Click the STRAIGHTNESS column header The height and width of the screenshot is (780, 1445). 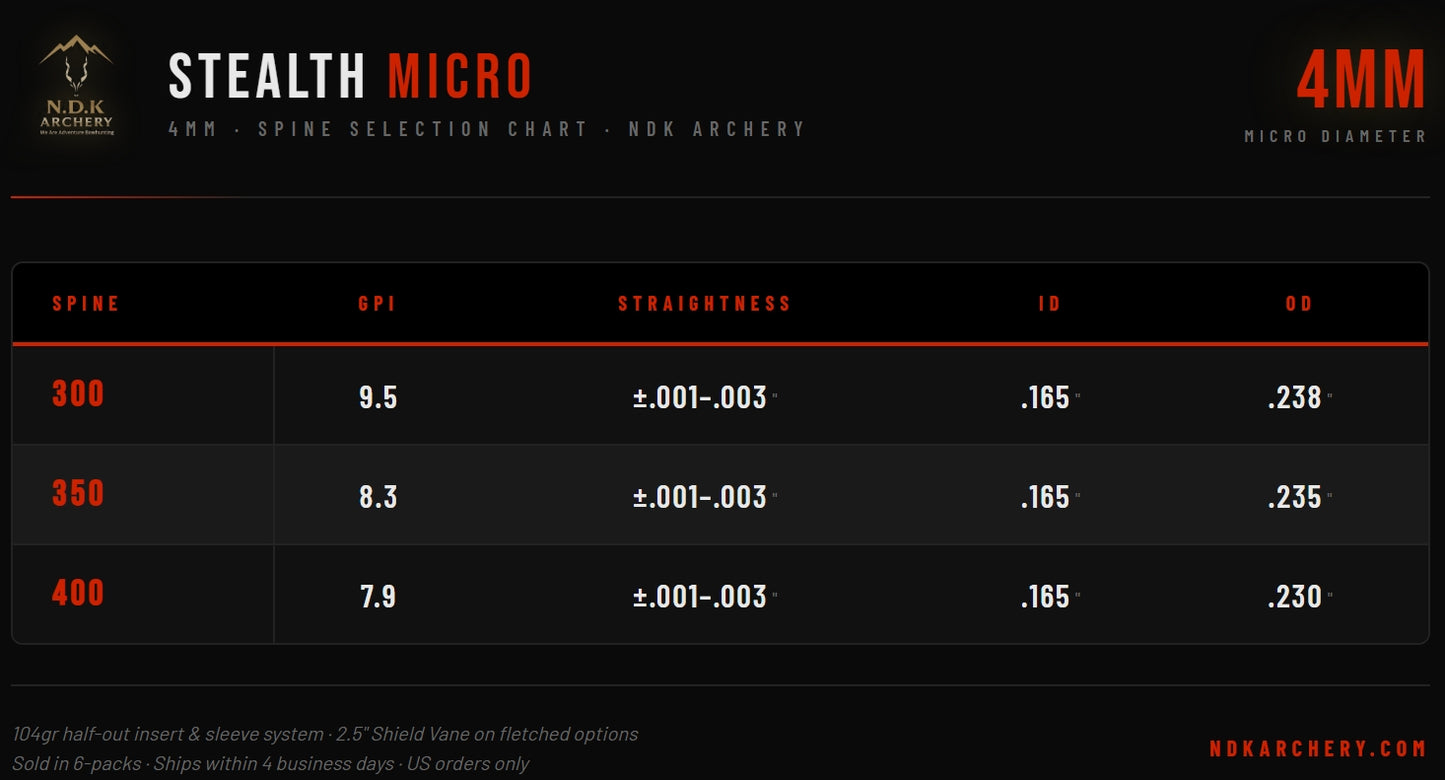[x=704, y=304]
